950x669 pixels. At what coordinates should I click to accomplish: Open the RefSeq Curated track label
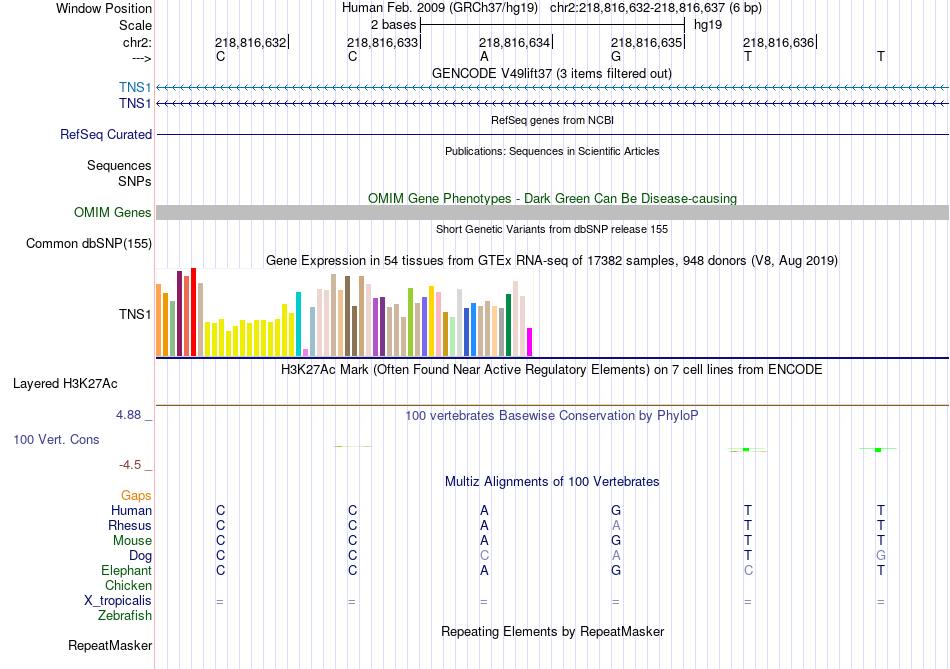[105, 135]
